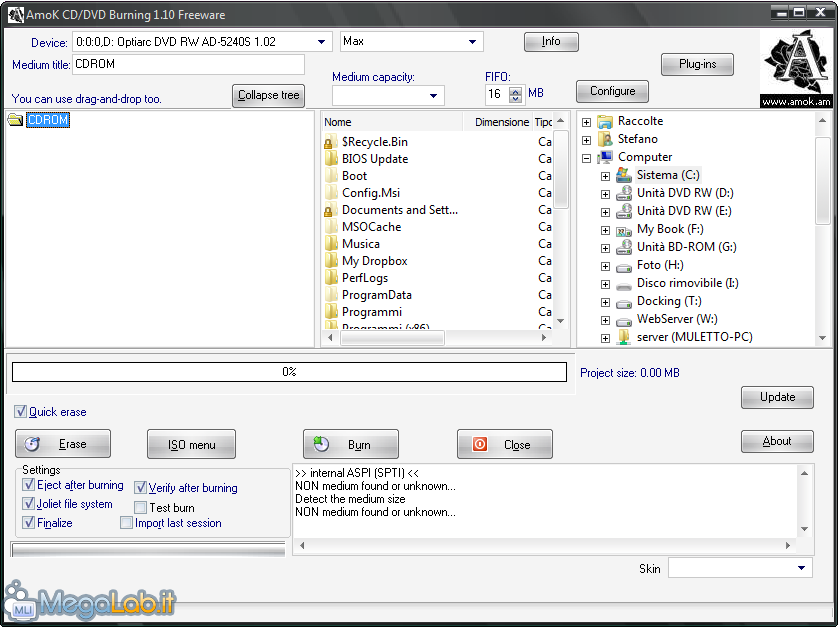Click the My Book (F:) drive icon
This screenshot has height=627, width=838.
pos(624,229)
